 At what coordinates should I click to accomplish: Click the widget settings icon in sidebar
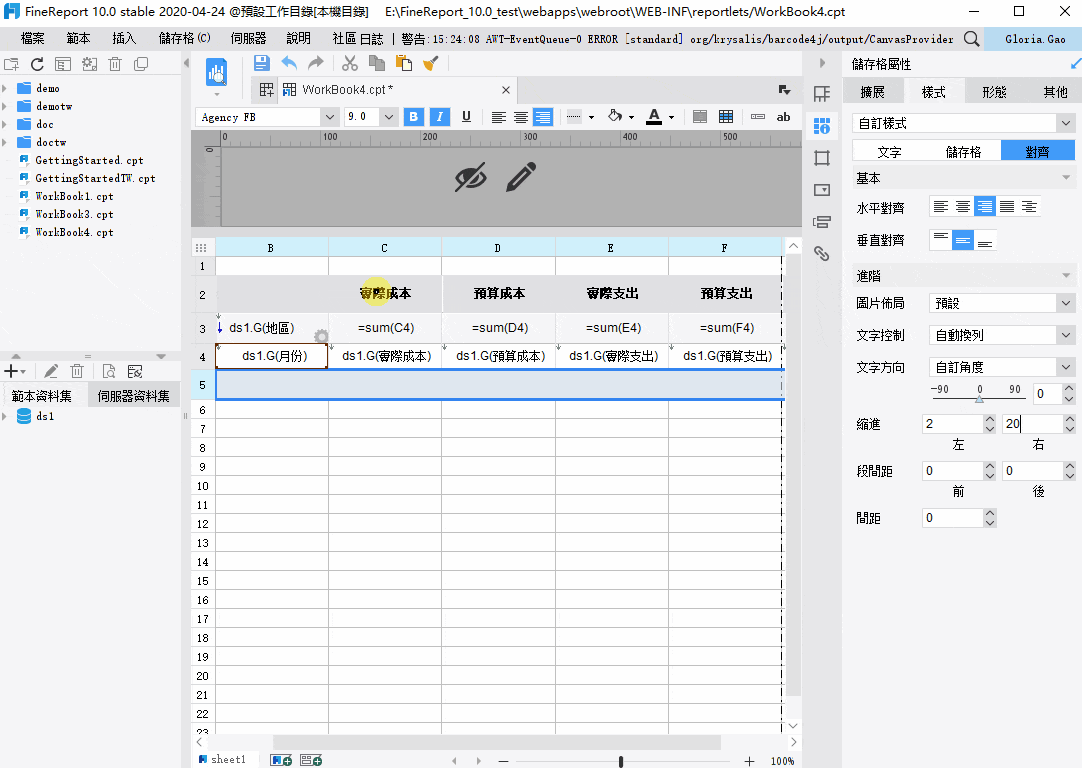tap(822, 190)
